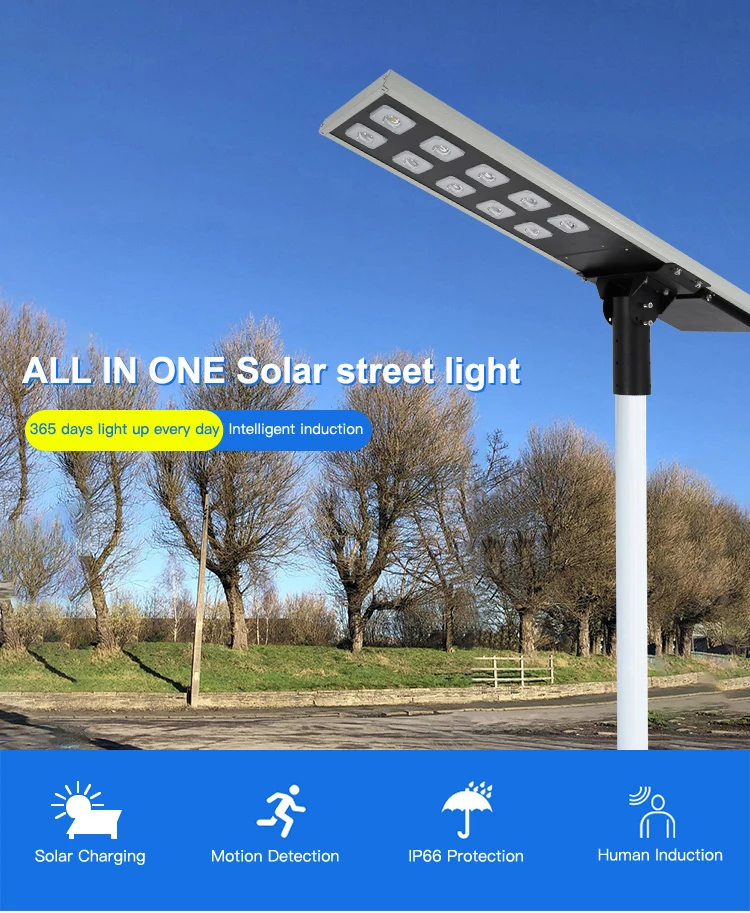
Task: Click the yellow 365 days light up badge
Action: click(x=124, y=430)
